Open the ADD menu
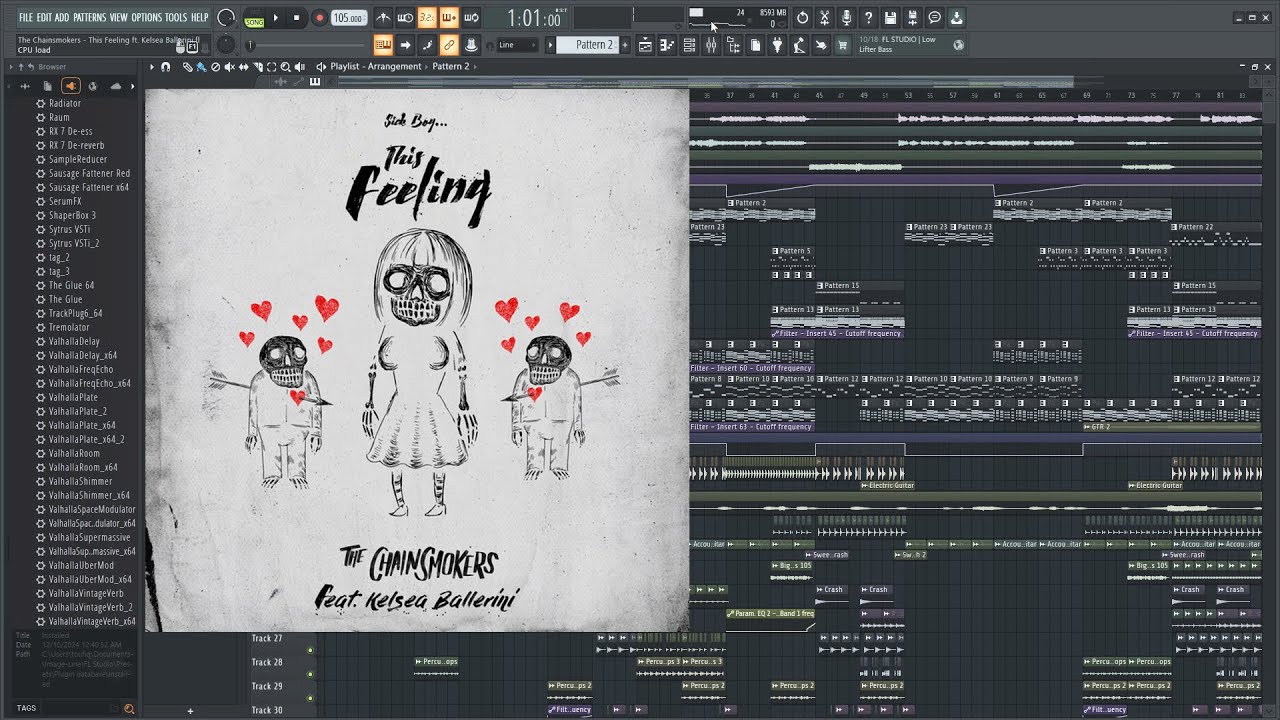 tap(63, 18)
